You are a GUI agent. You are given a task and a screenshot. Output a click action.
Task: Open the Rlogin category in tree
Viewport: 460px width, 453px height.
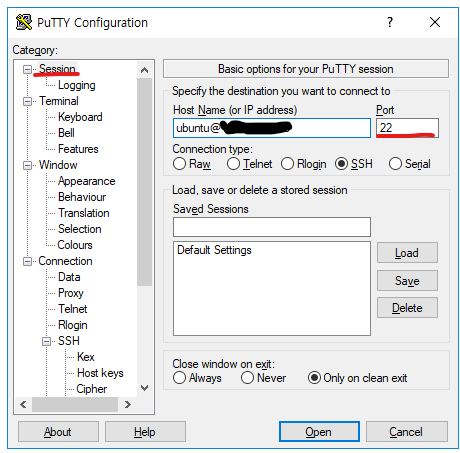(x=72, y=325)
